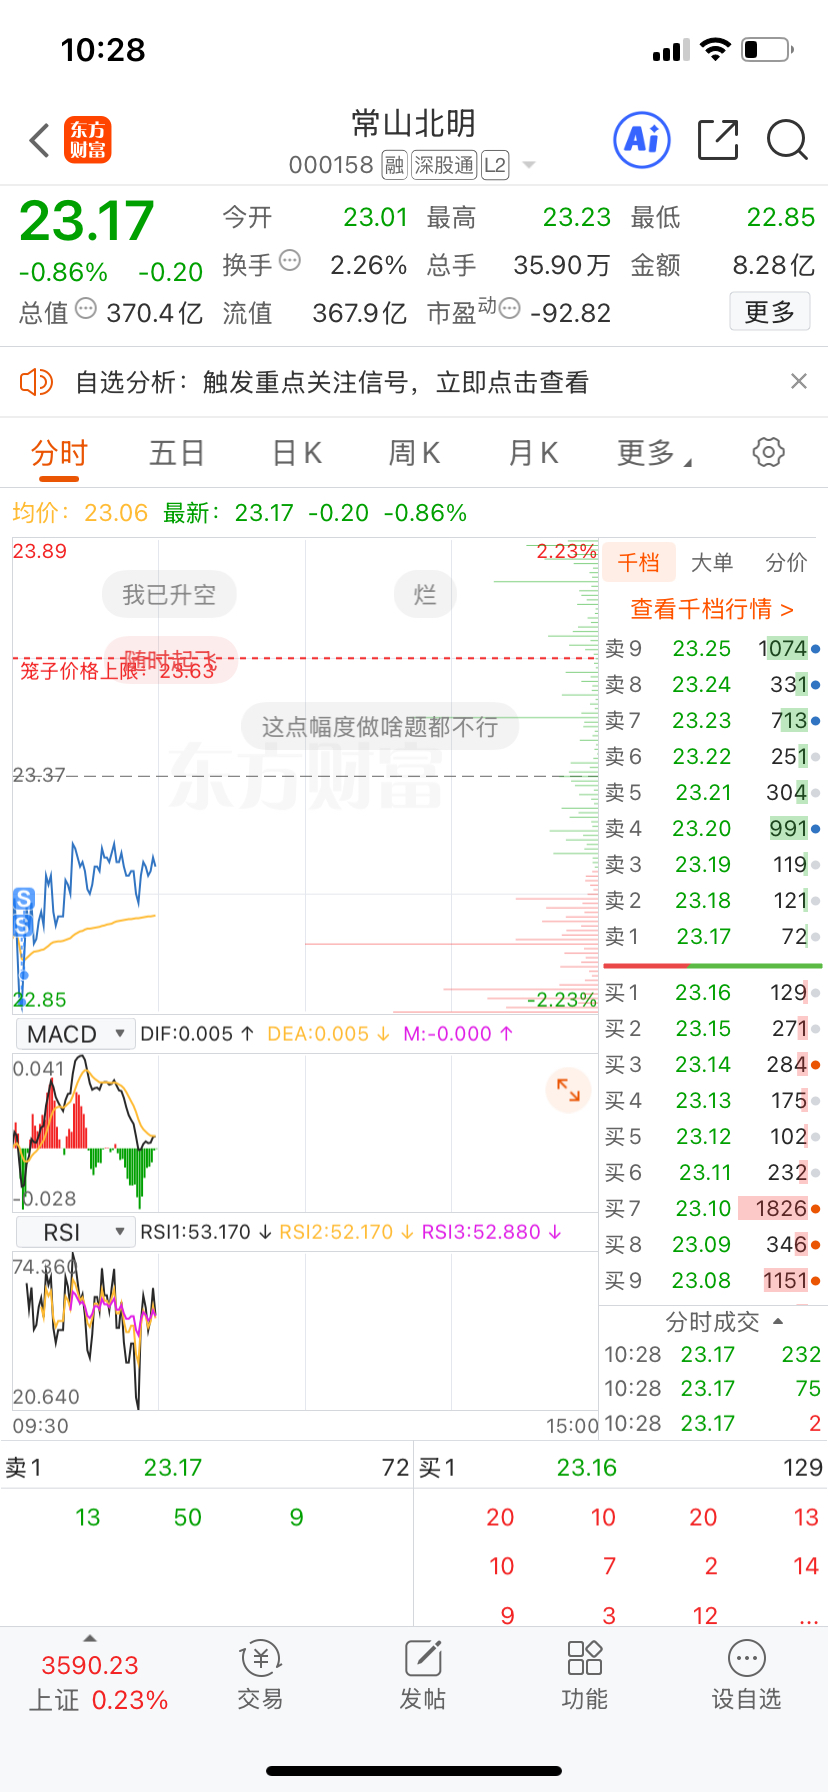Tap the 设自选 dots icon
The image size is (828, 1792).
pos(747,1659)
